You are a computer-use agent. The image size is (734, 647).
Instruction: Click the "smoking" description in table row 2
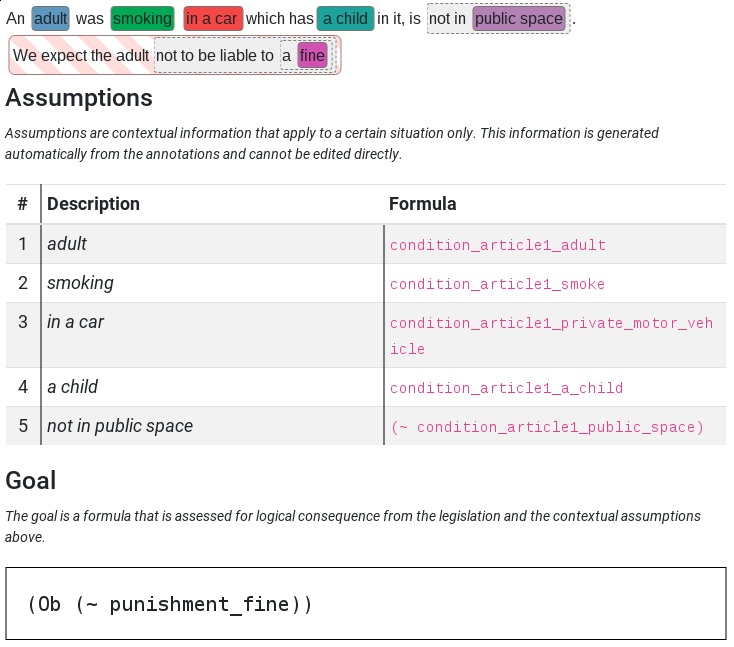tap(80, 283)
